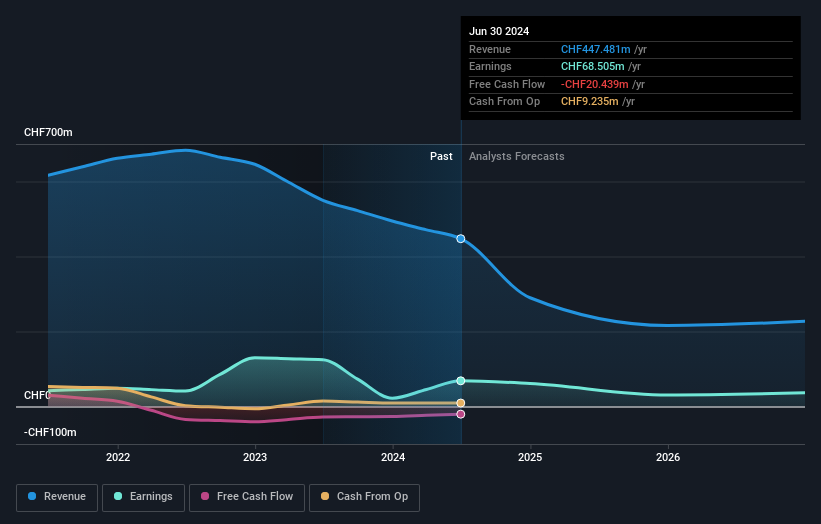The width and height of the screenshot is (821, 524).
Task: Click the orange Cash From Op data point marker
Action: [x=461, y=403]
